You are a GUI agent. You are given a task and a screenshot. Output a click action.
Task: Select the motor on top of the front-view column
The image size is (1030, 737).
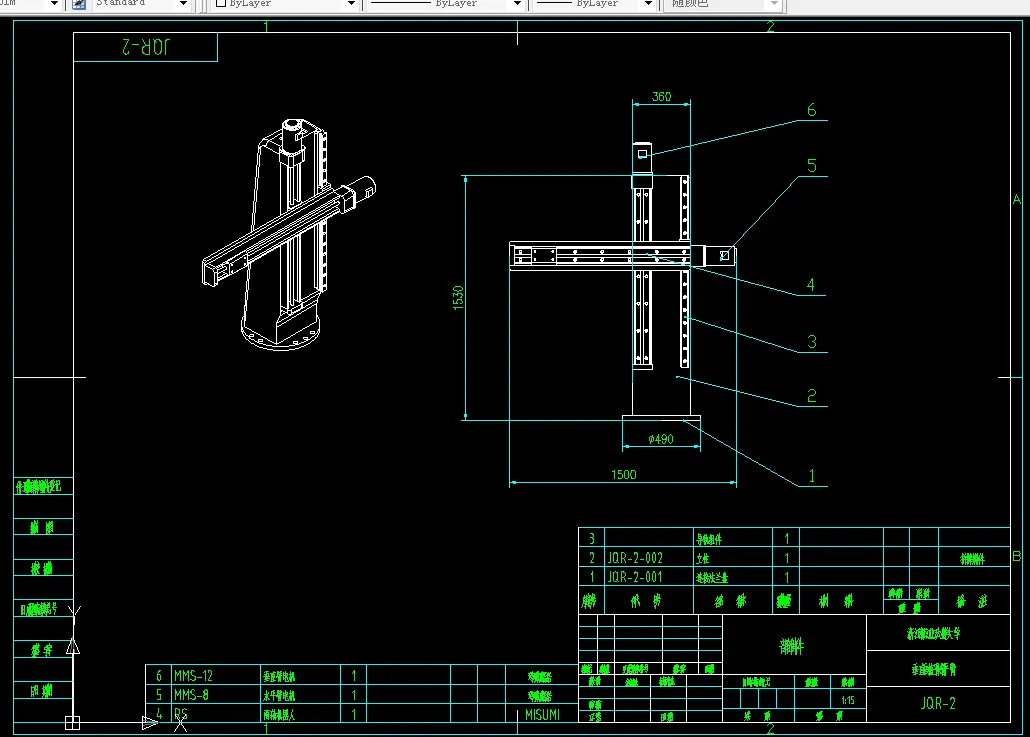pyautogui.click(x=642, y=158)
